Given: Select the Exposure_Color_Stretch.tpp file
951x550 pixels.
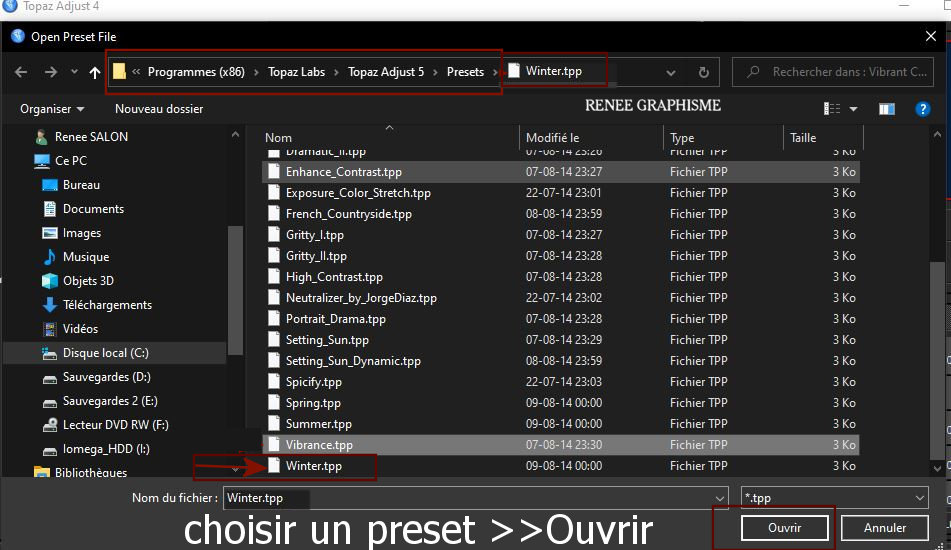Looking at the screenshot, I should (x=560, y=193).
